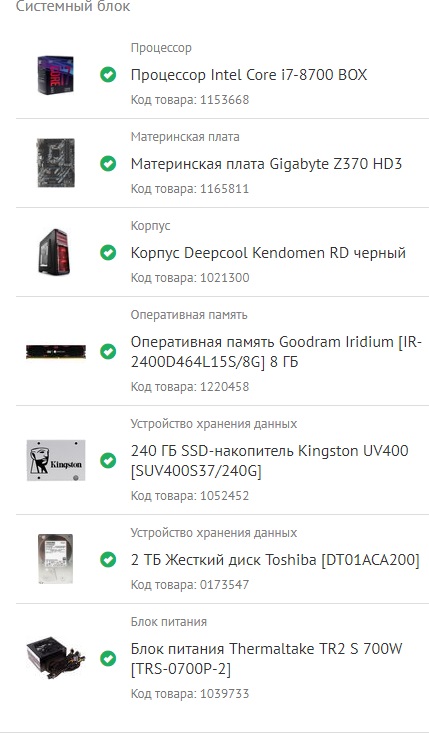Click the Thermaltake power supply image
Viewport: 429px width, 733px height.
(56, 658)
